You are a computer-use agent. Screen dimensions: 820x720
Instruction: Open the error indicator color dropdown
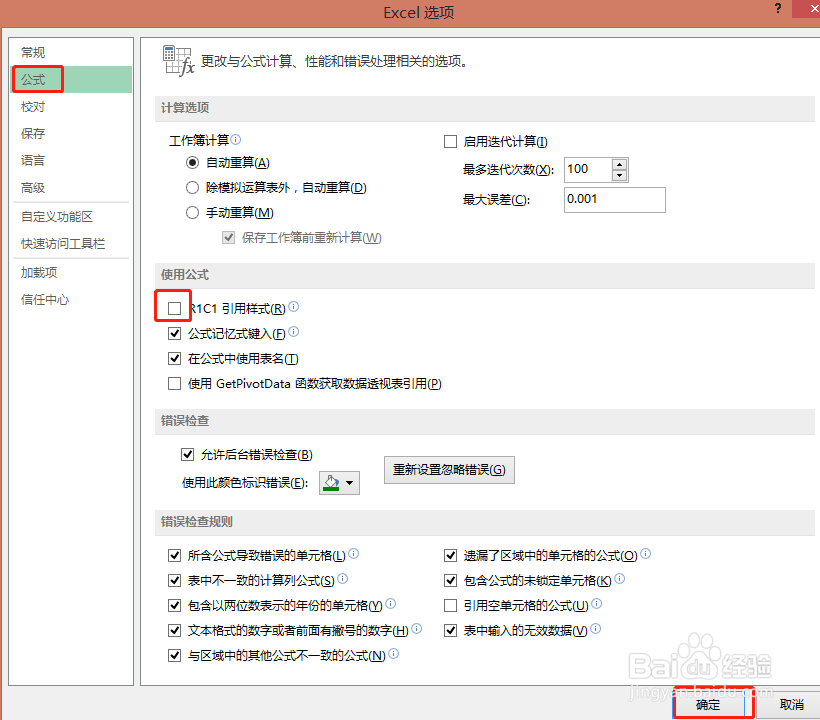tap(339, 483)
